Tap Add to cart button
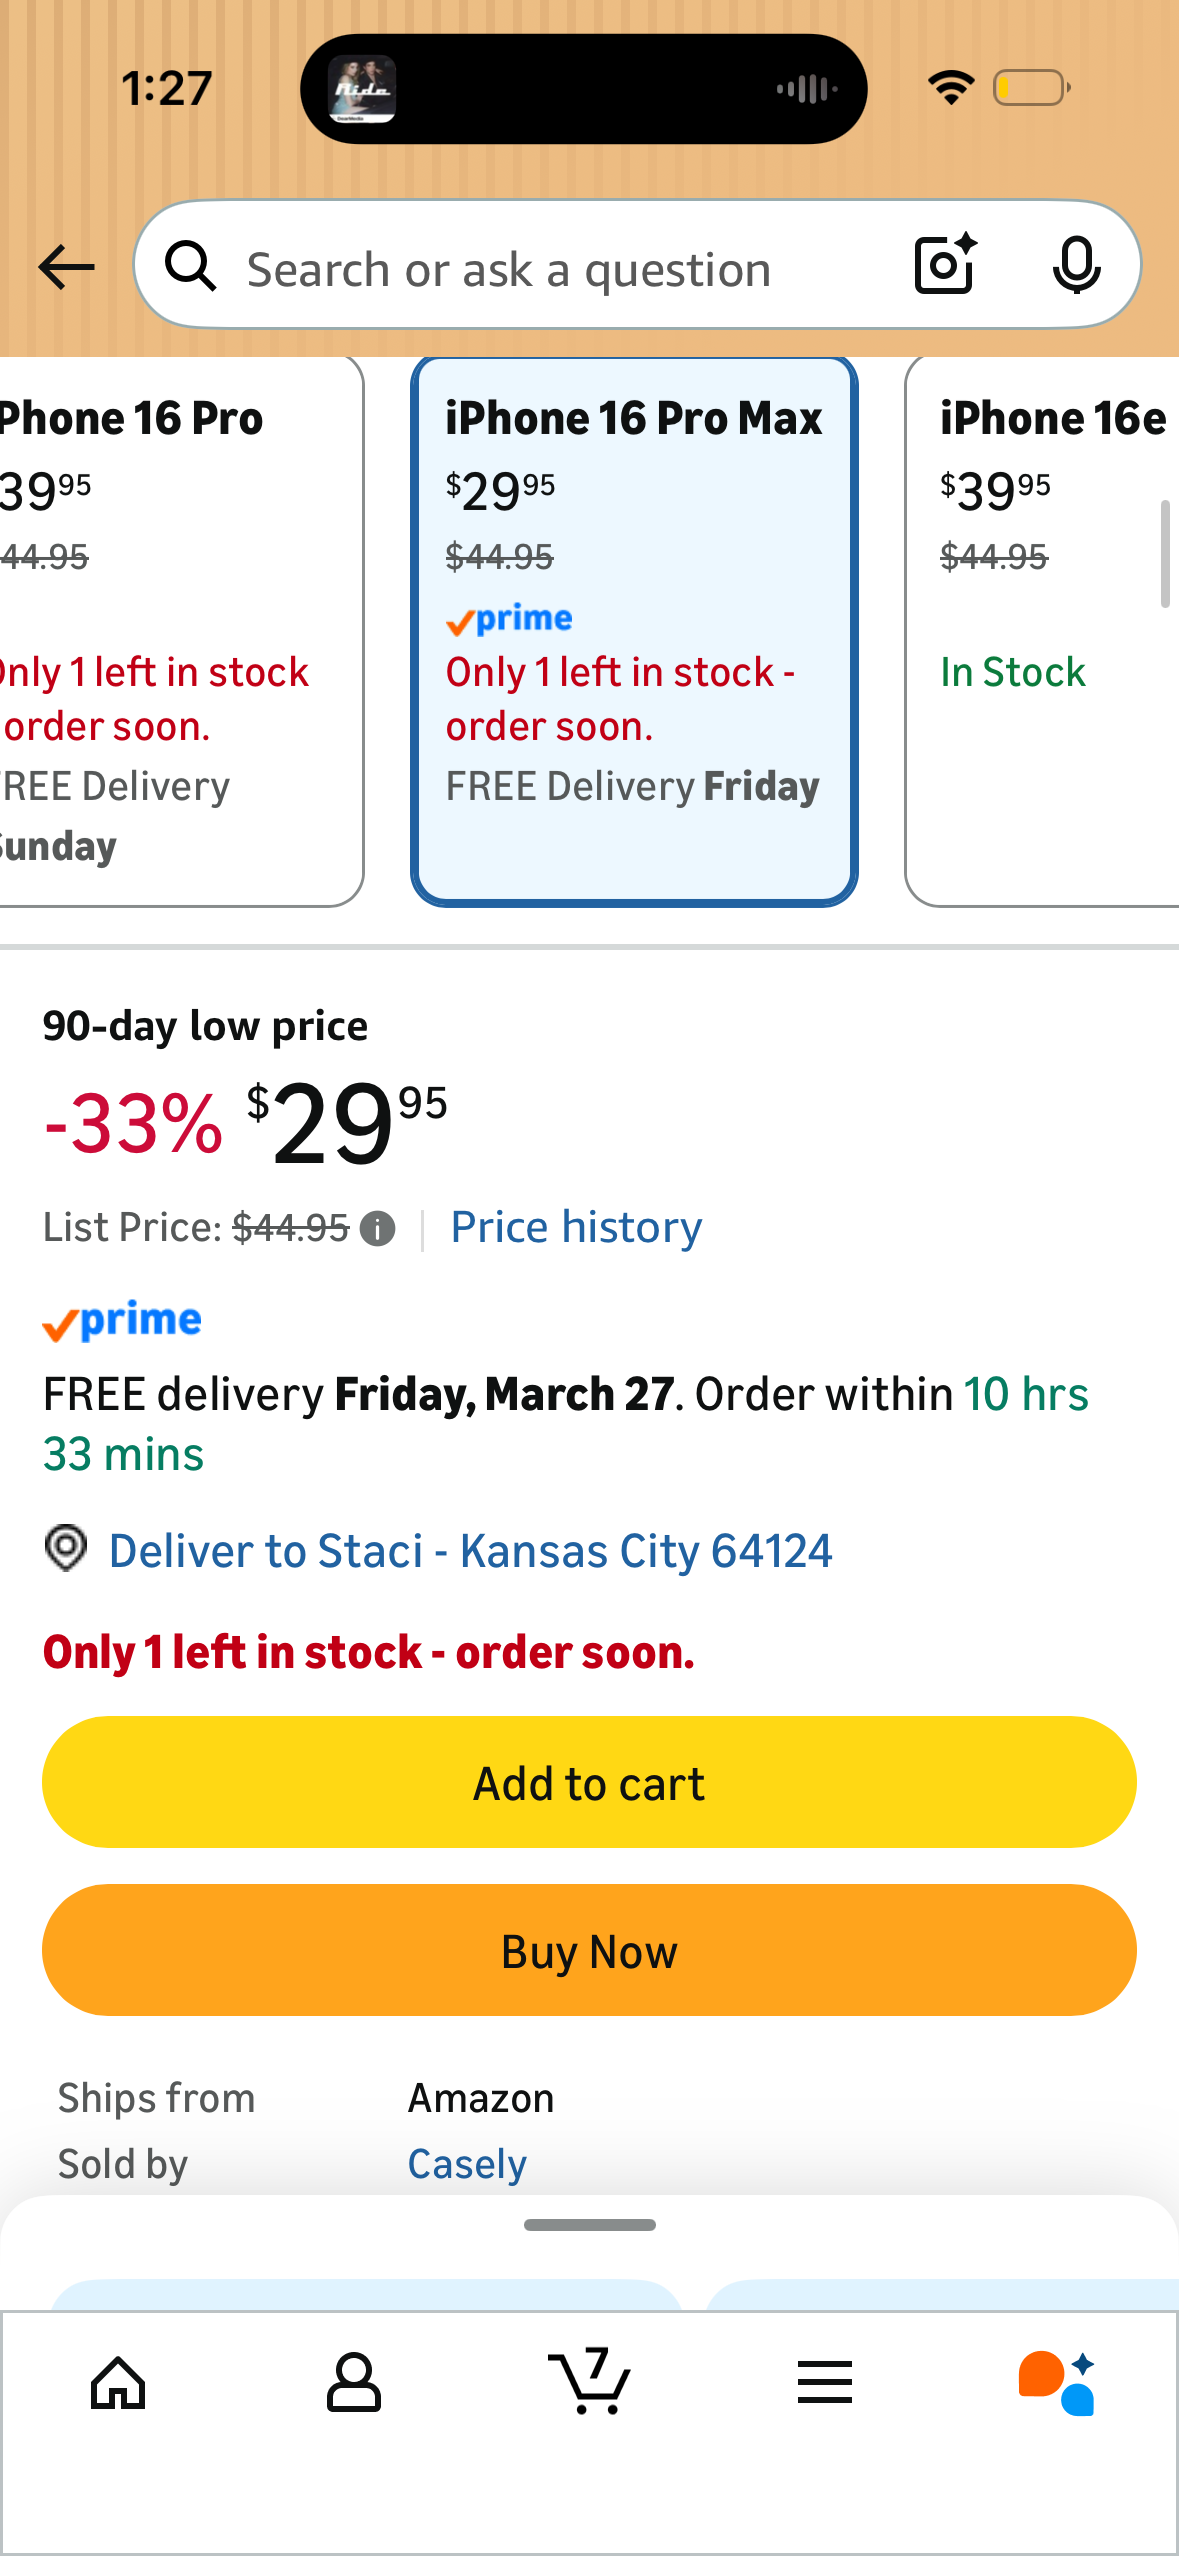 (589, 1782)
